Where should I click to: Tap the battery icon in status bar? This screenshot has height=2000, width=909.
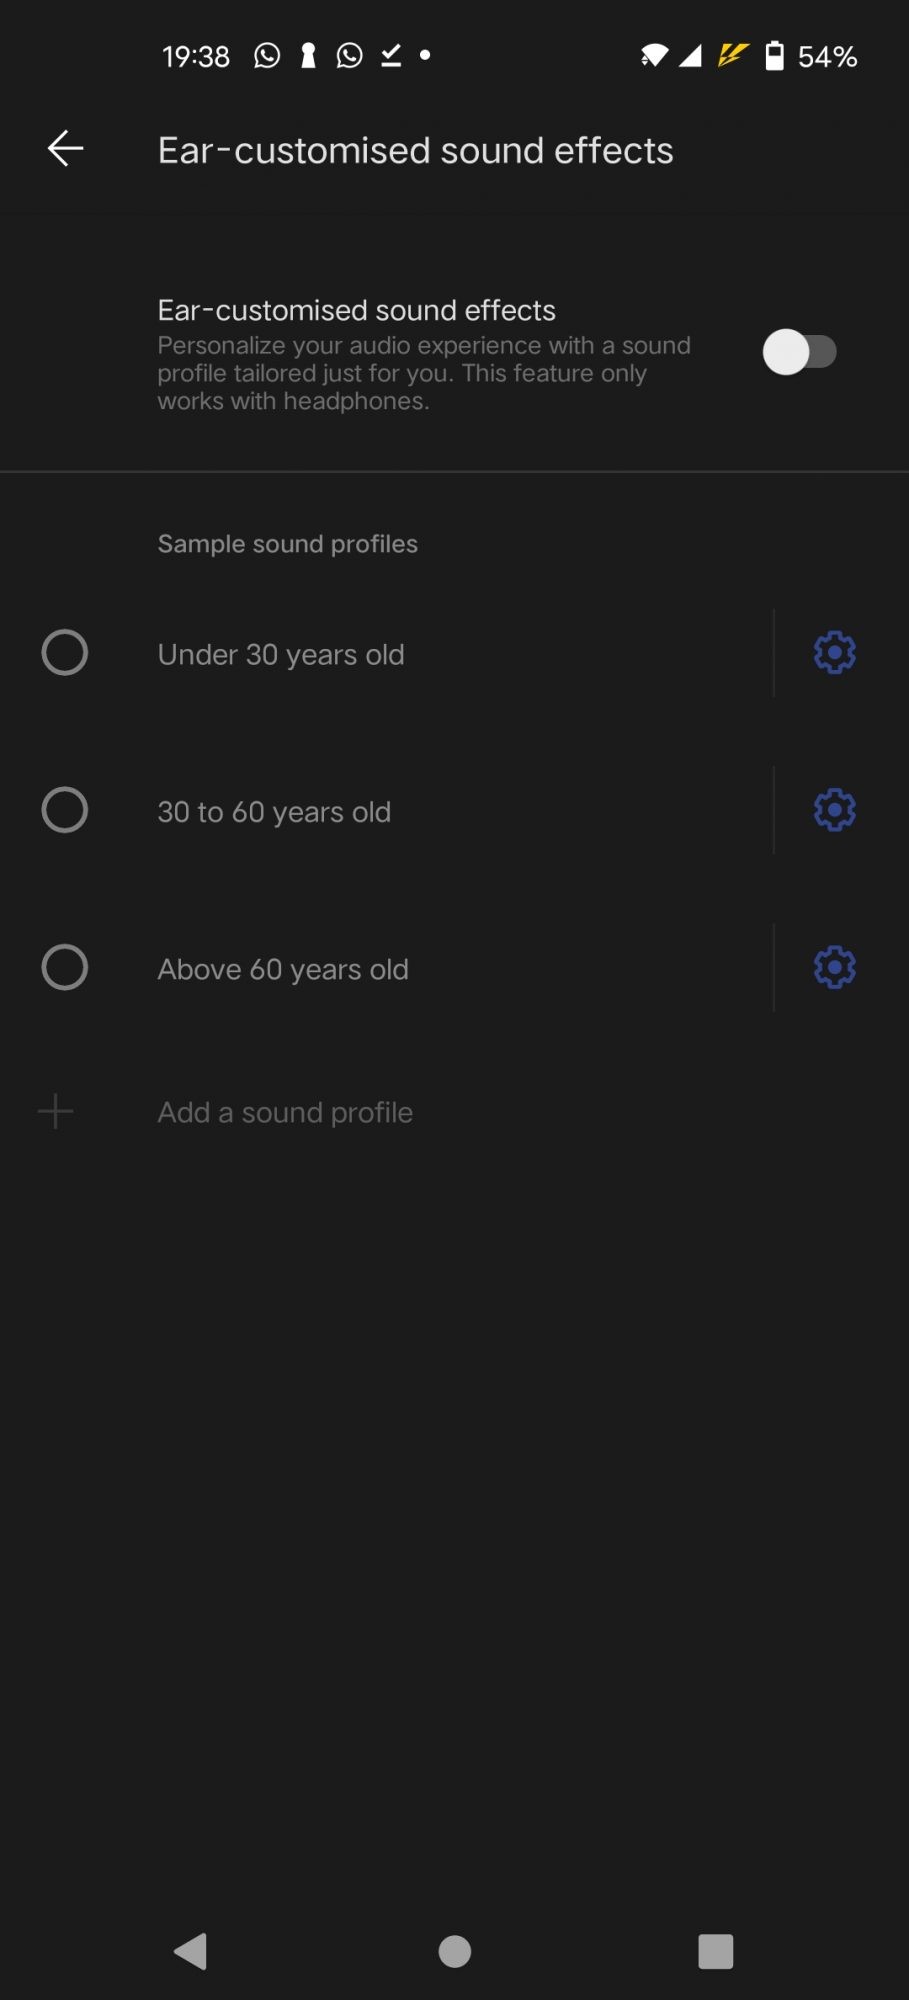coord(774,56)
